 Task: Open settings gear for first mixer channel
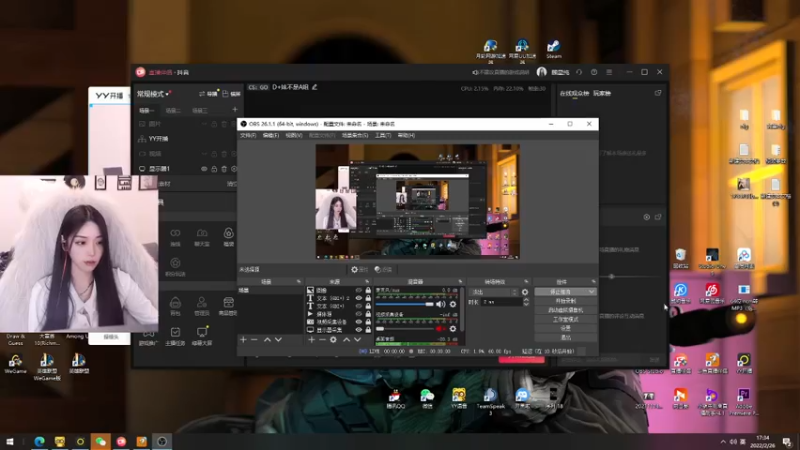[453, 304]
